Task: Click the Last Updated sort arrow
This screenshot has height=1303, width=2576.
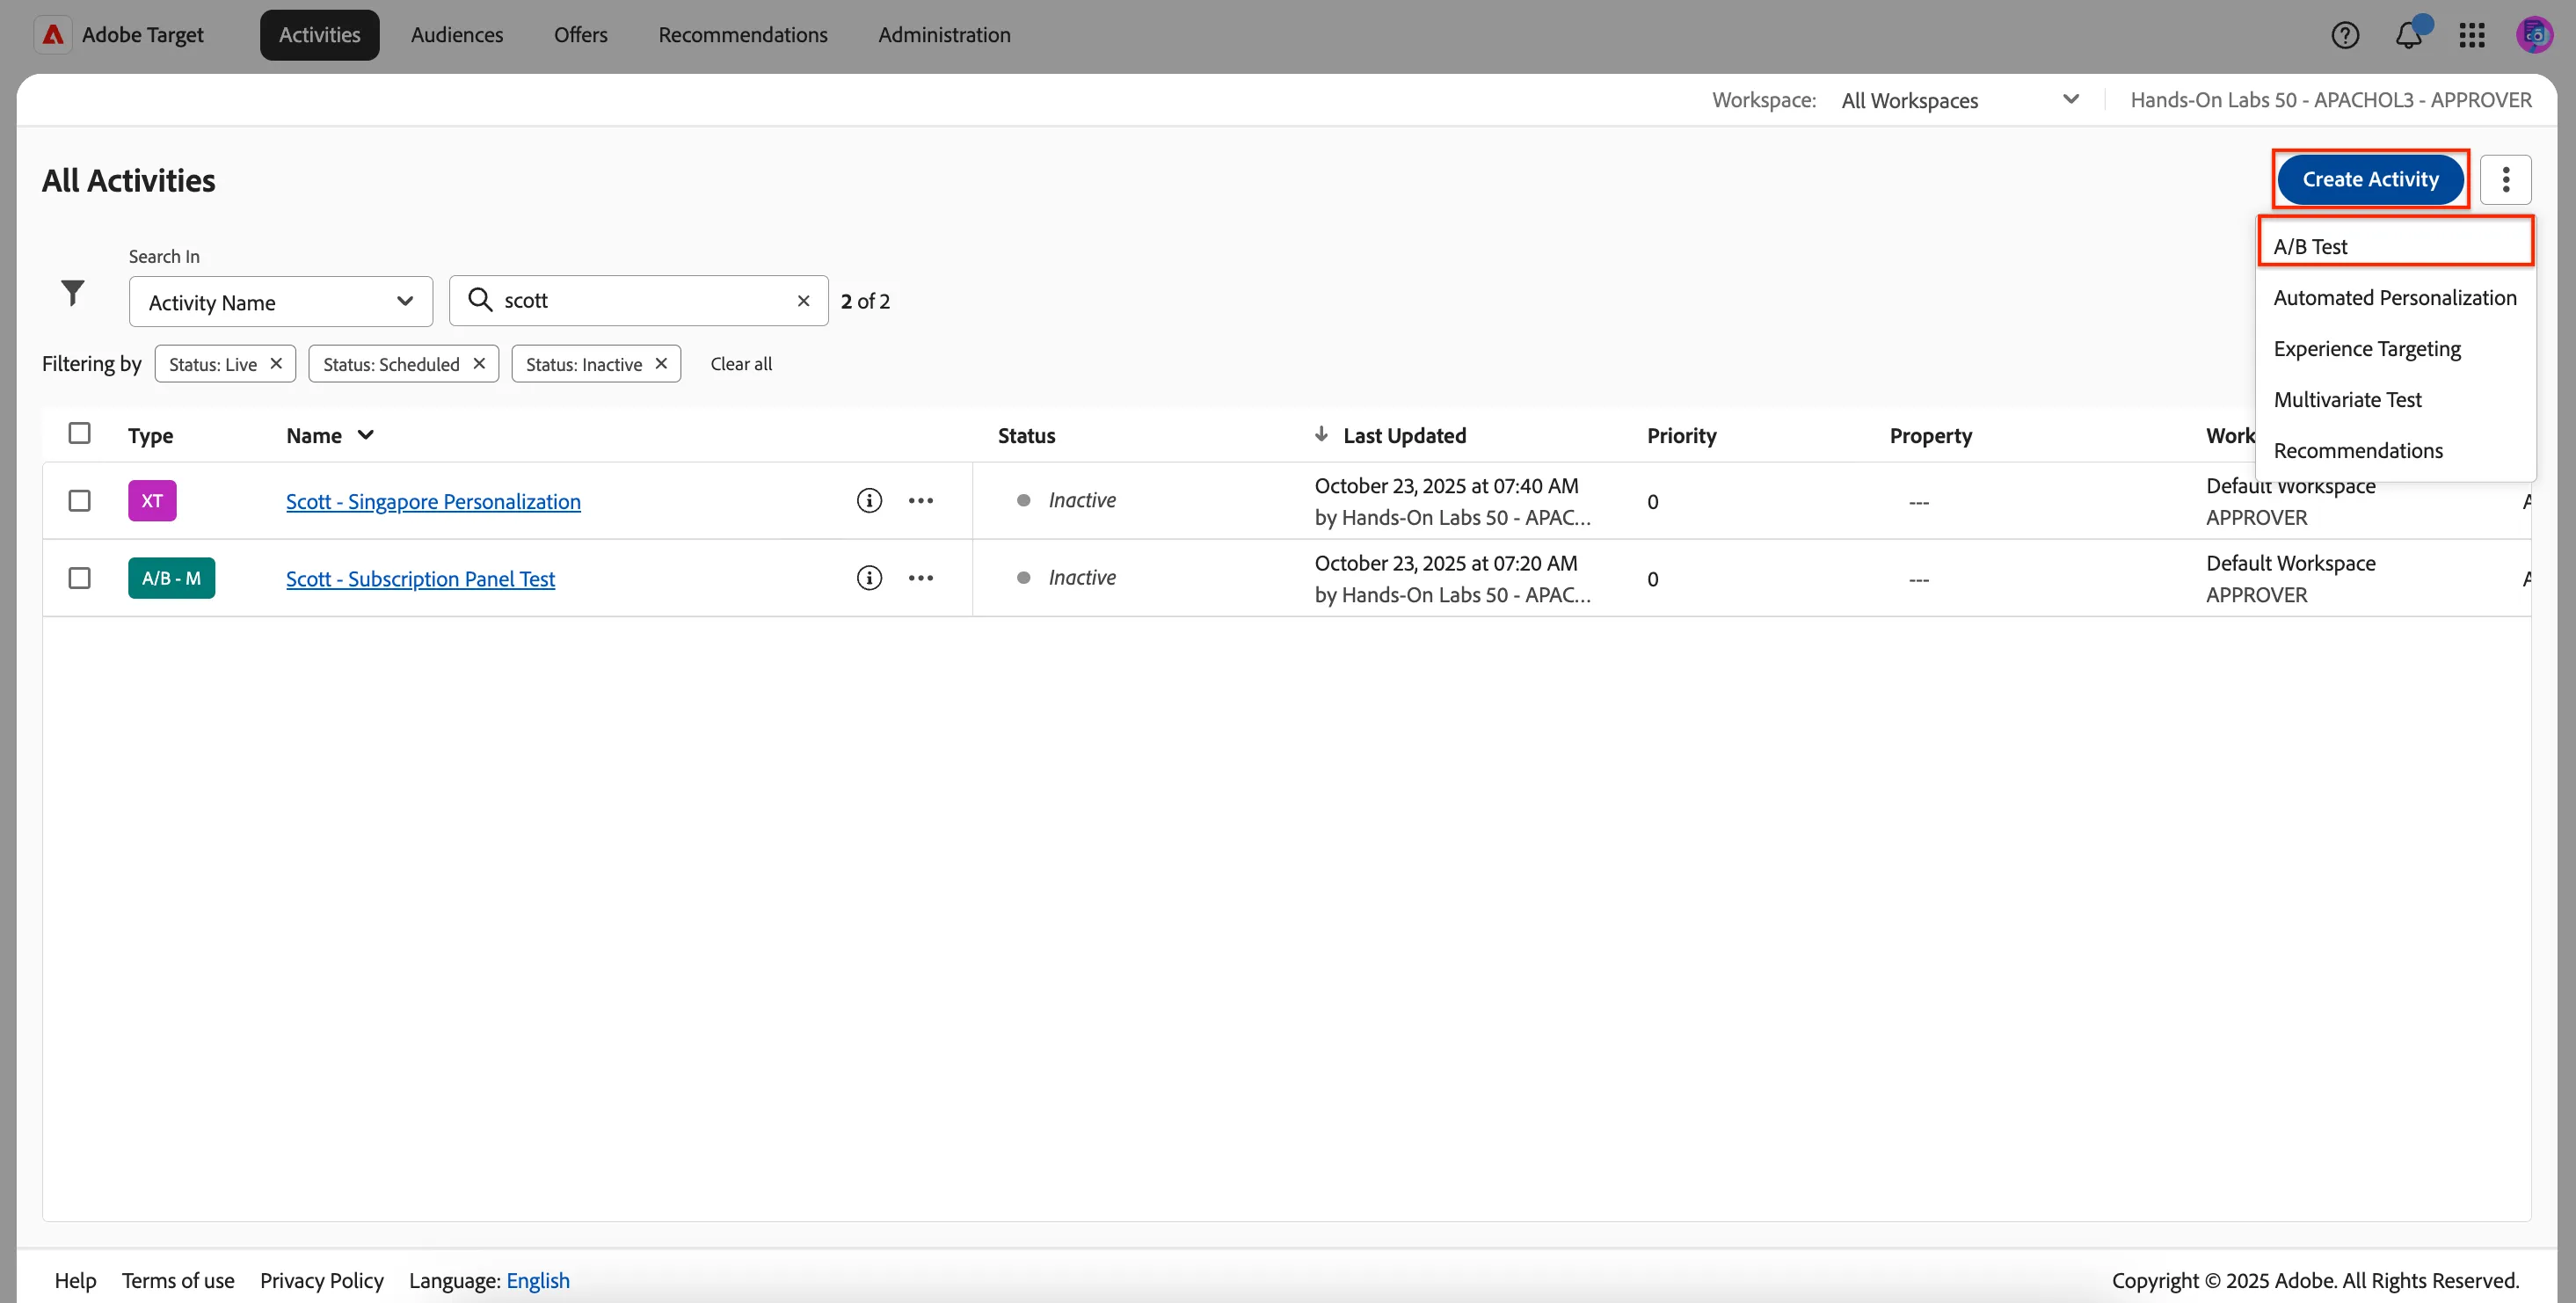Action: pos(1321,434)
